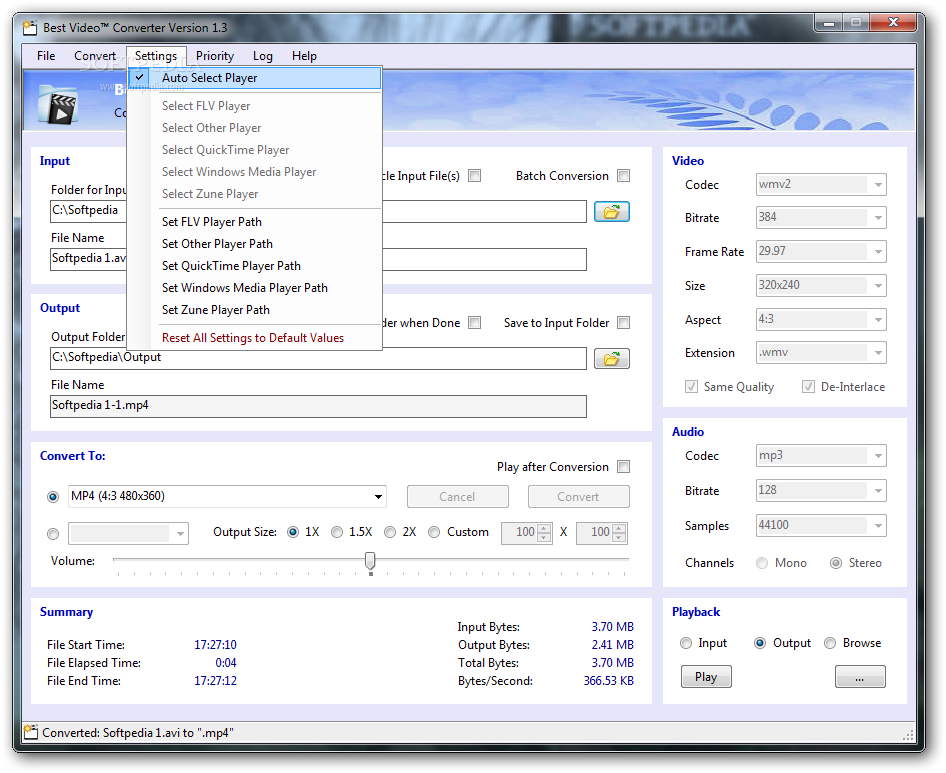Select Mono audio channel

click(x=762, y=563)
